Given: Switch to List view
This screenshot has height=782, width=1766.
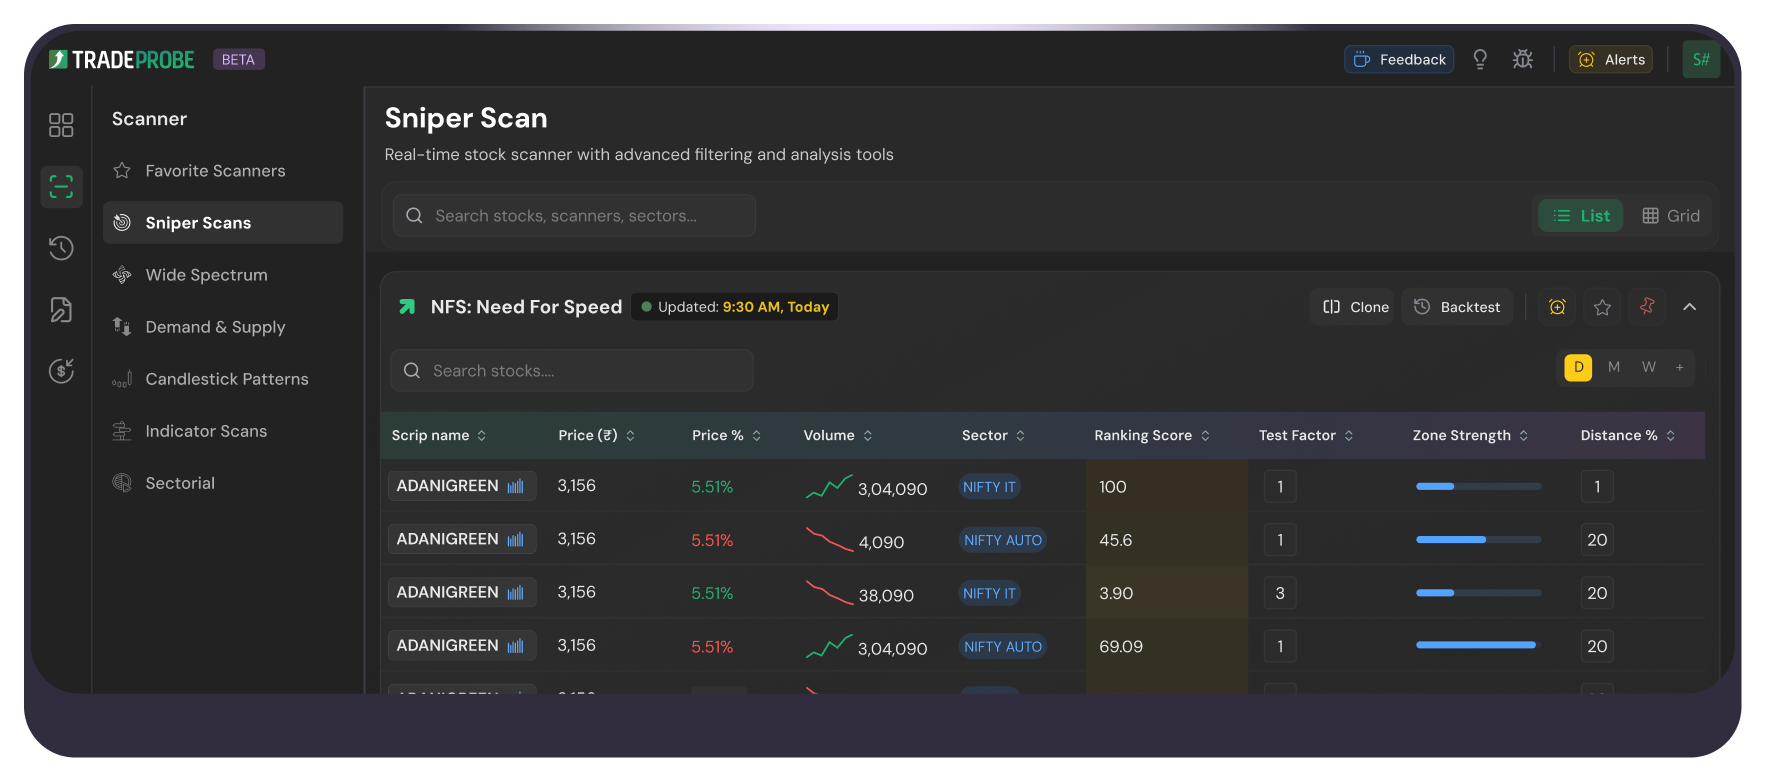Looking at the screenshot, I should pyautogui.click(x=1581, y=216).
